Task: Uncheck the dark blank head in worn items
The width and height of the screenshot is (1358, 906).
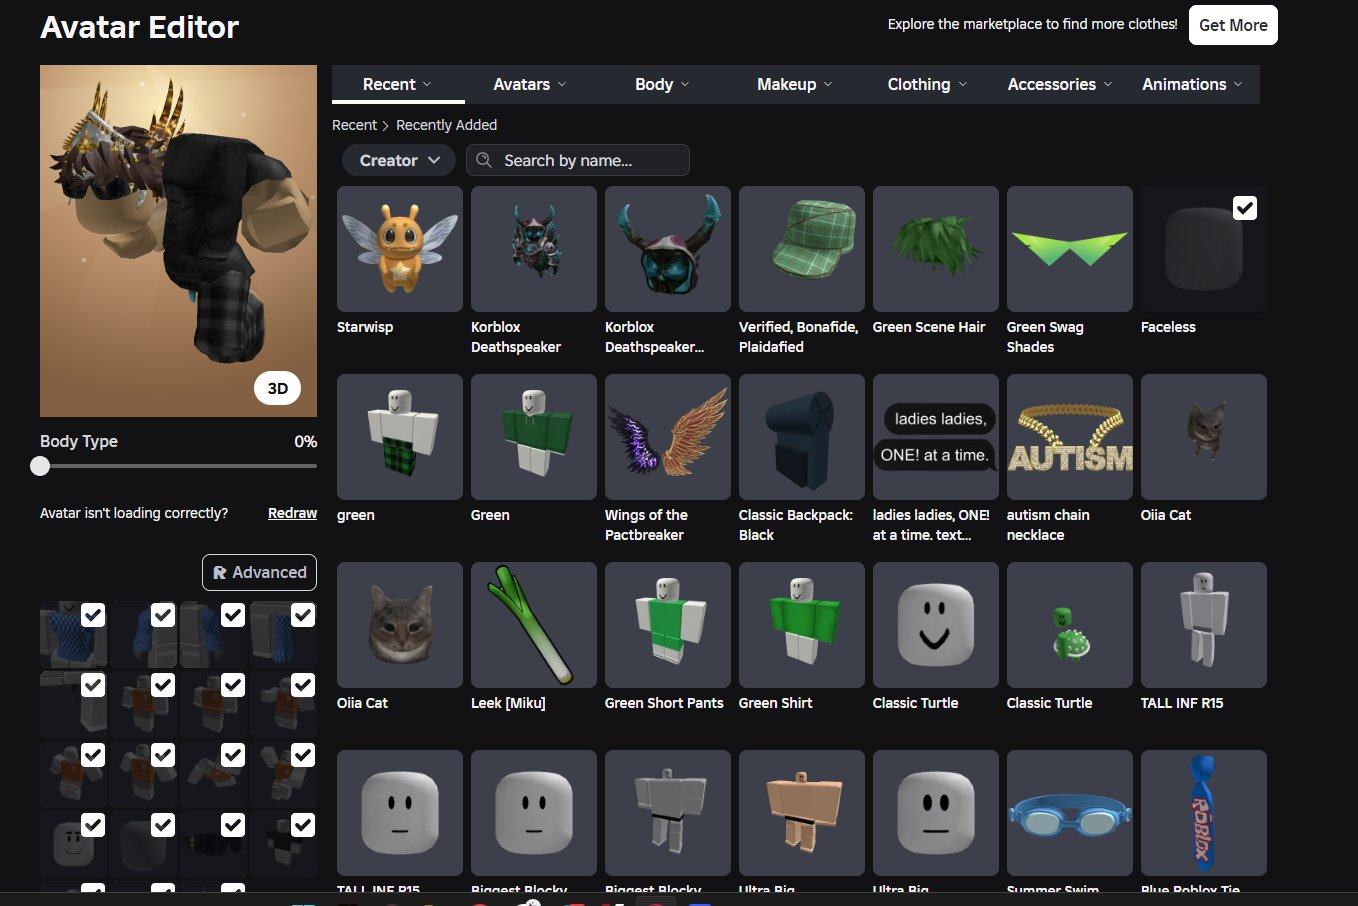Action: [x=163, y=825]
